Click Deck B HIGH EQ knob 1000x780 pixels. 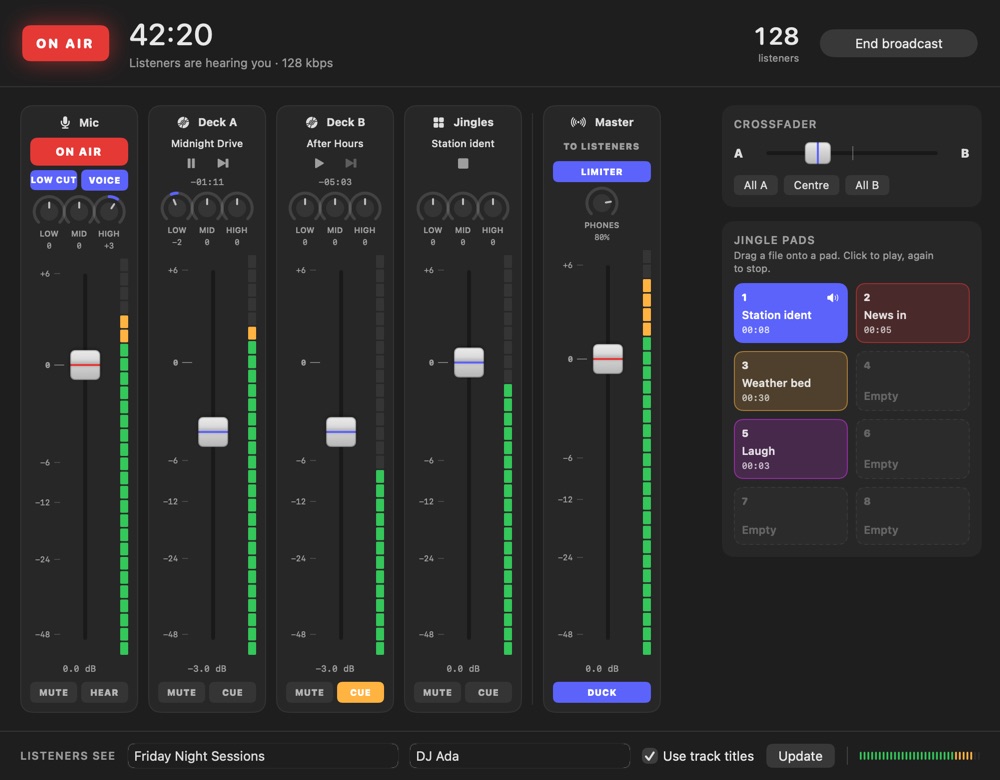tap(365, 207)
